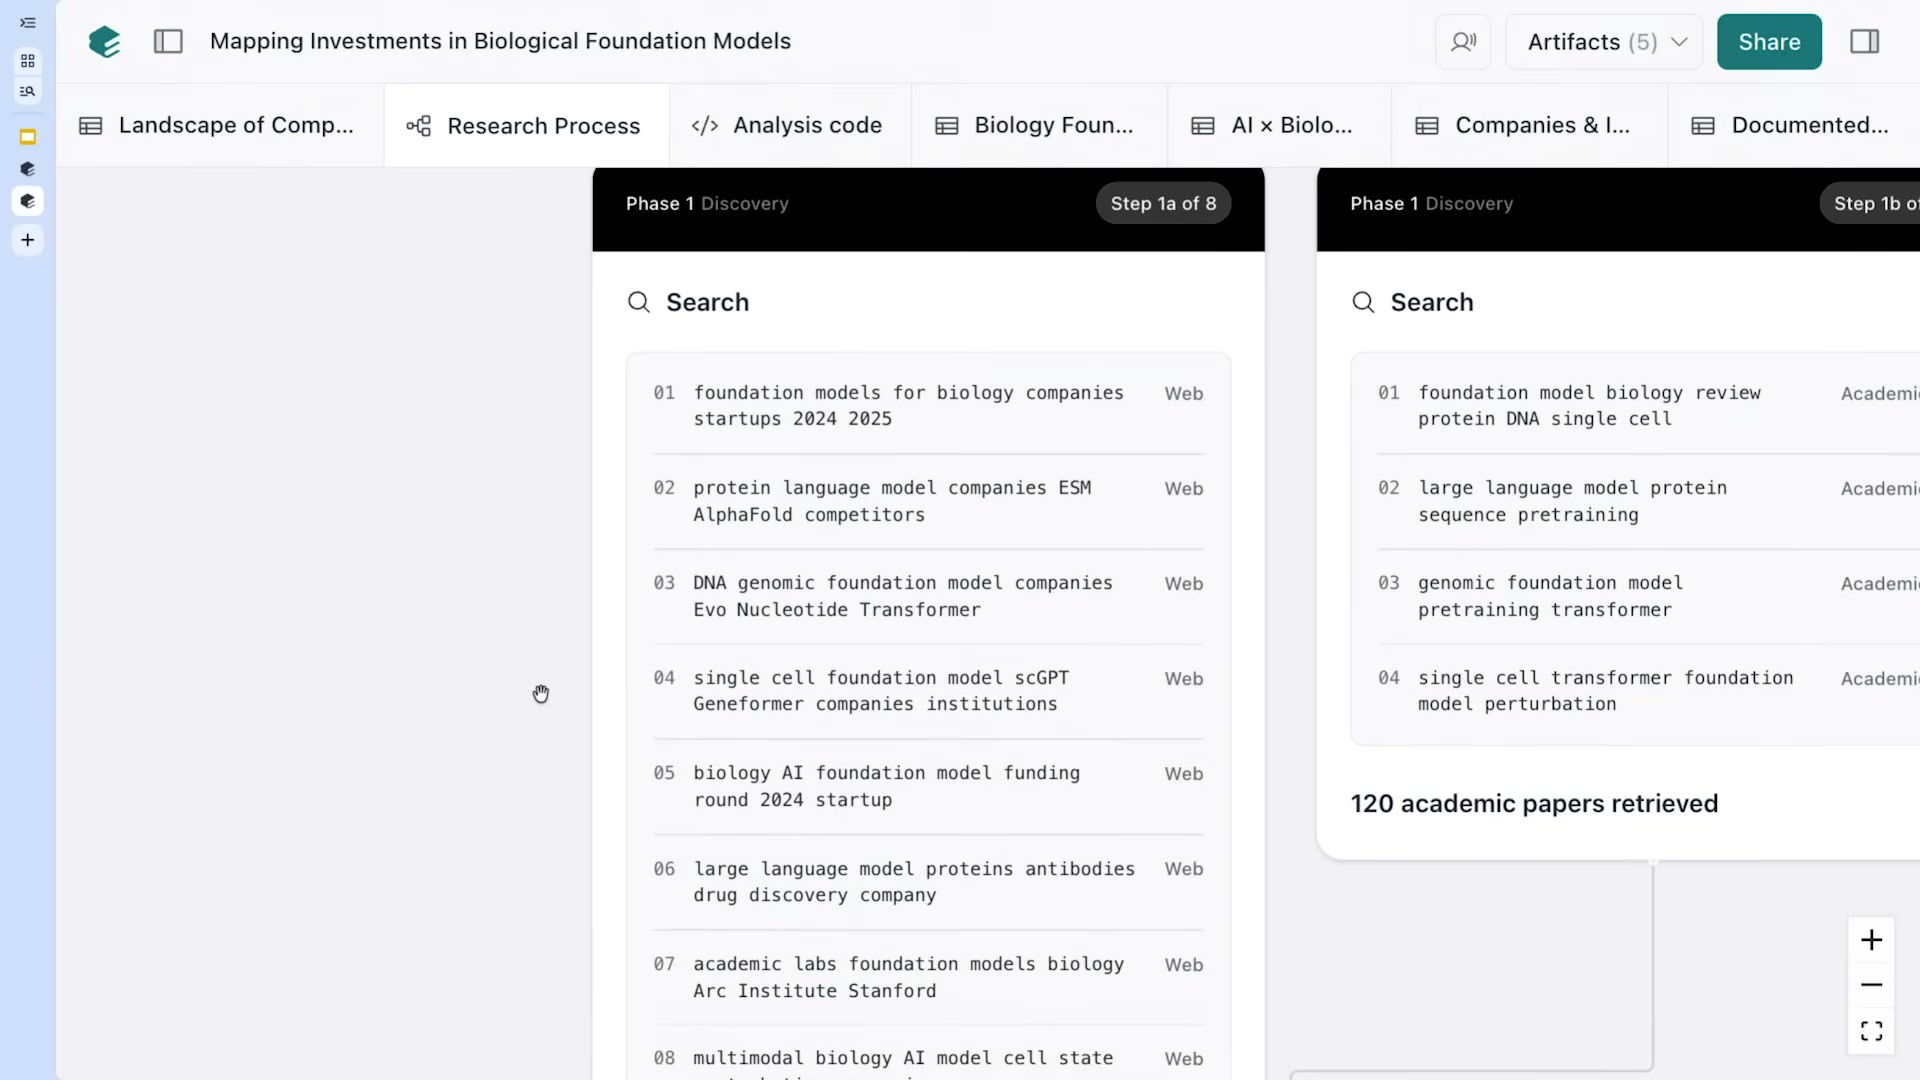Click the Step 1a of 8 badge

point(1163,203)
